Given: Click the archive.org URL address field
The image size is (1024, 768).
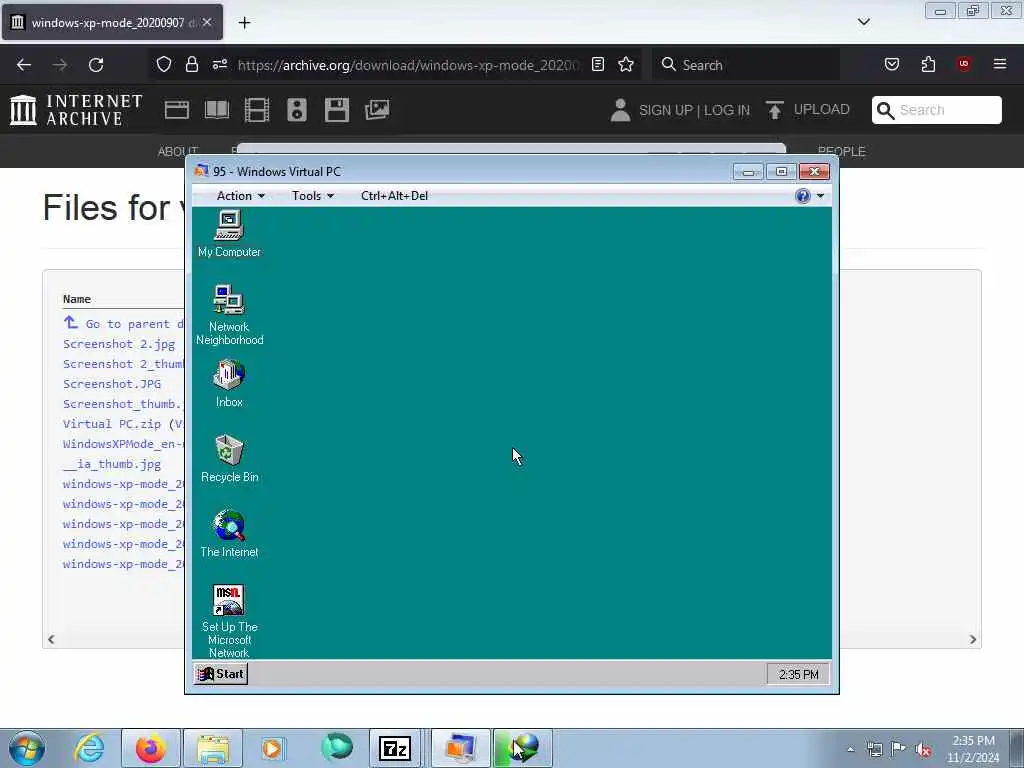Looking at the screenshot, I should (x=408, y=65).
